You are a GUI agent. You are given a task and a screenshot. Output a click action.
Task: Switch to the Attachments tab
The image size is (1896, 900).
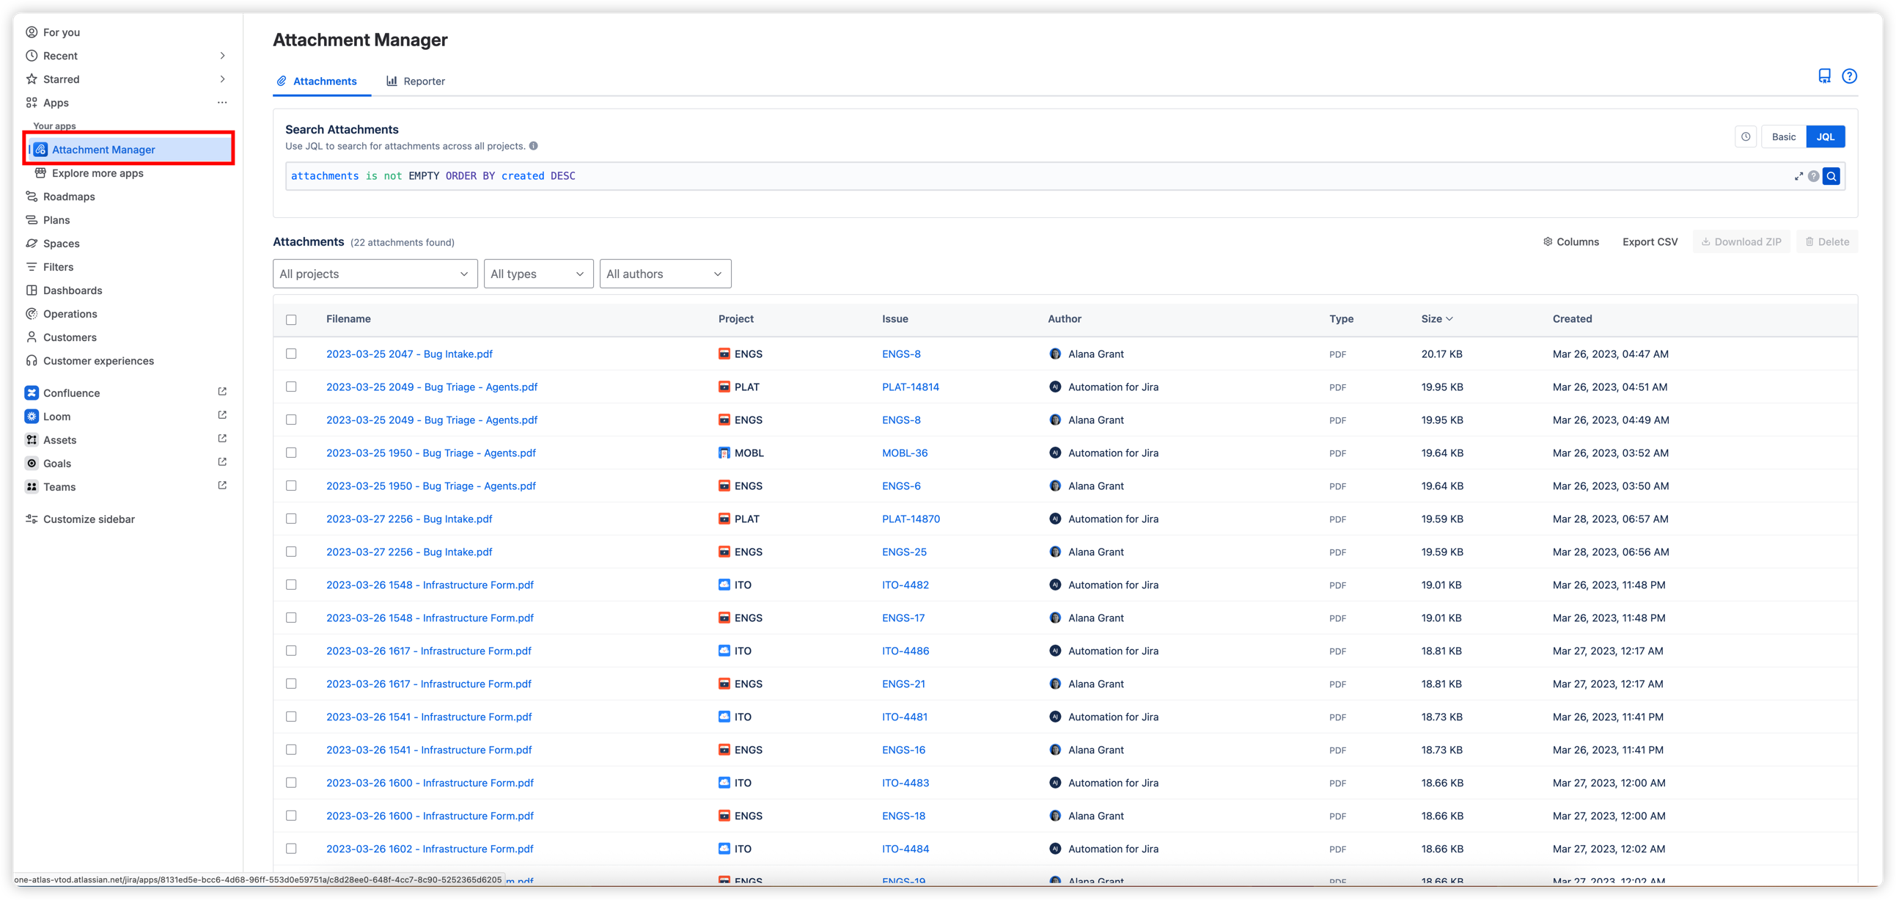pyautogui.click(x=317, y=81)
